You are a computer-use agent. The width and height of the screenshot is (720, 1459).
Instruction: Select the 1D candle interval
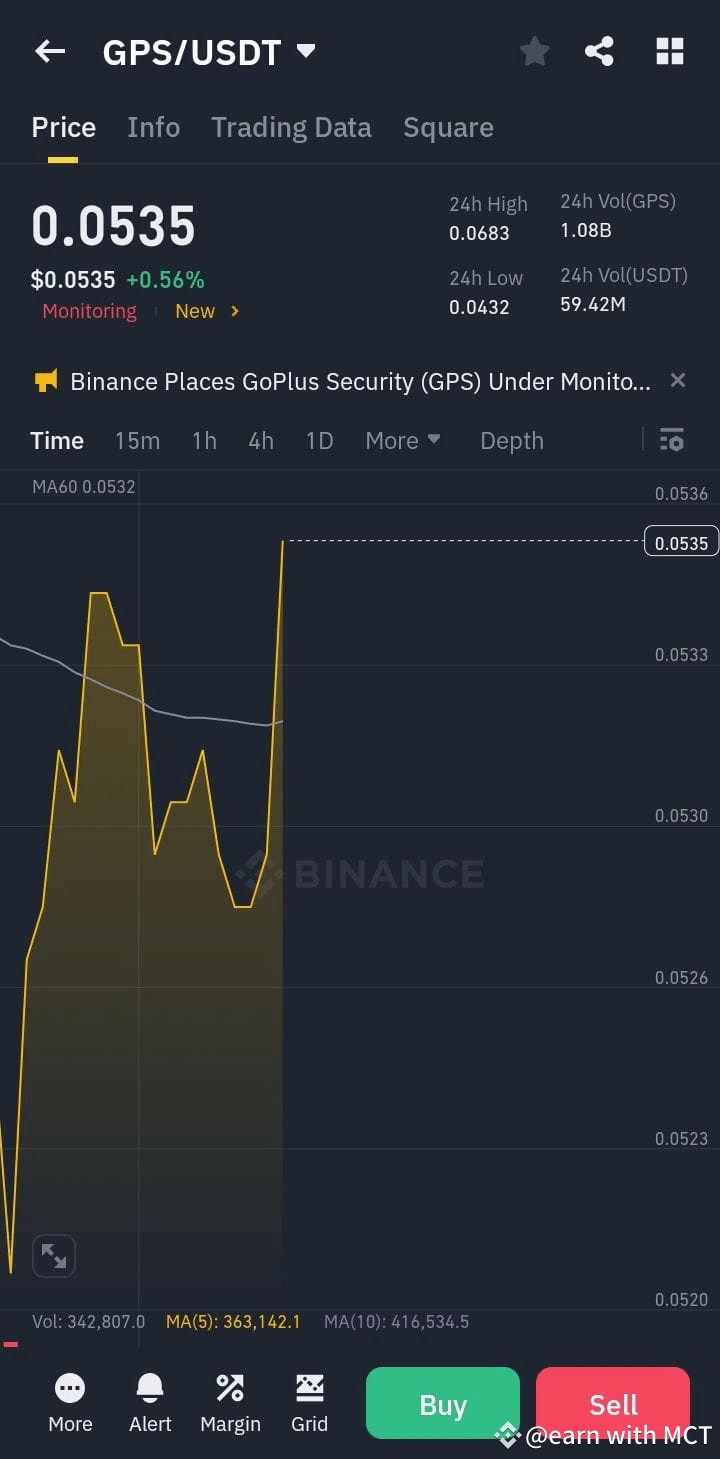point(319,440)
